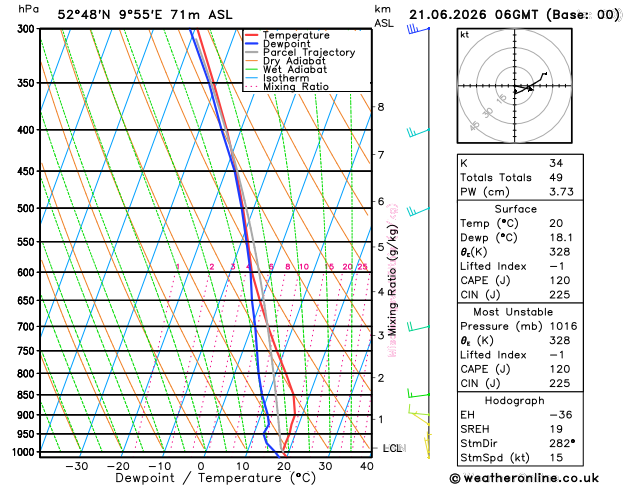The height and width of the screenshot is (486, 629).
Task: Click the gray Parcel Trajectory legend swatch
Action: (252, 52)
